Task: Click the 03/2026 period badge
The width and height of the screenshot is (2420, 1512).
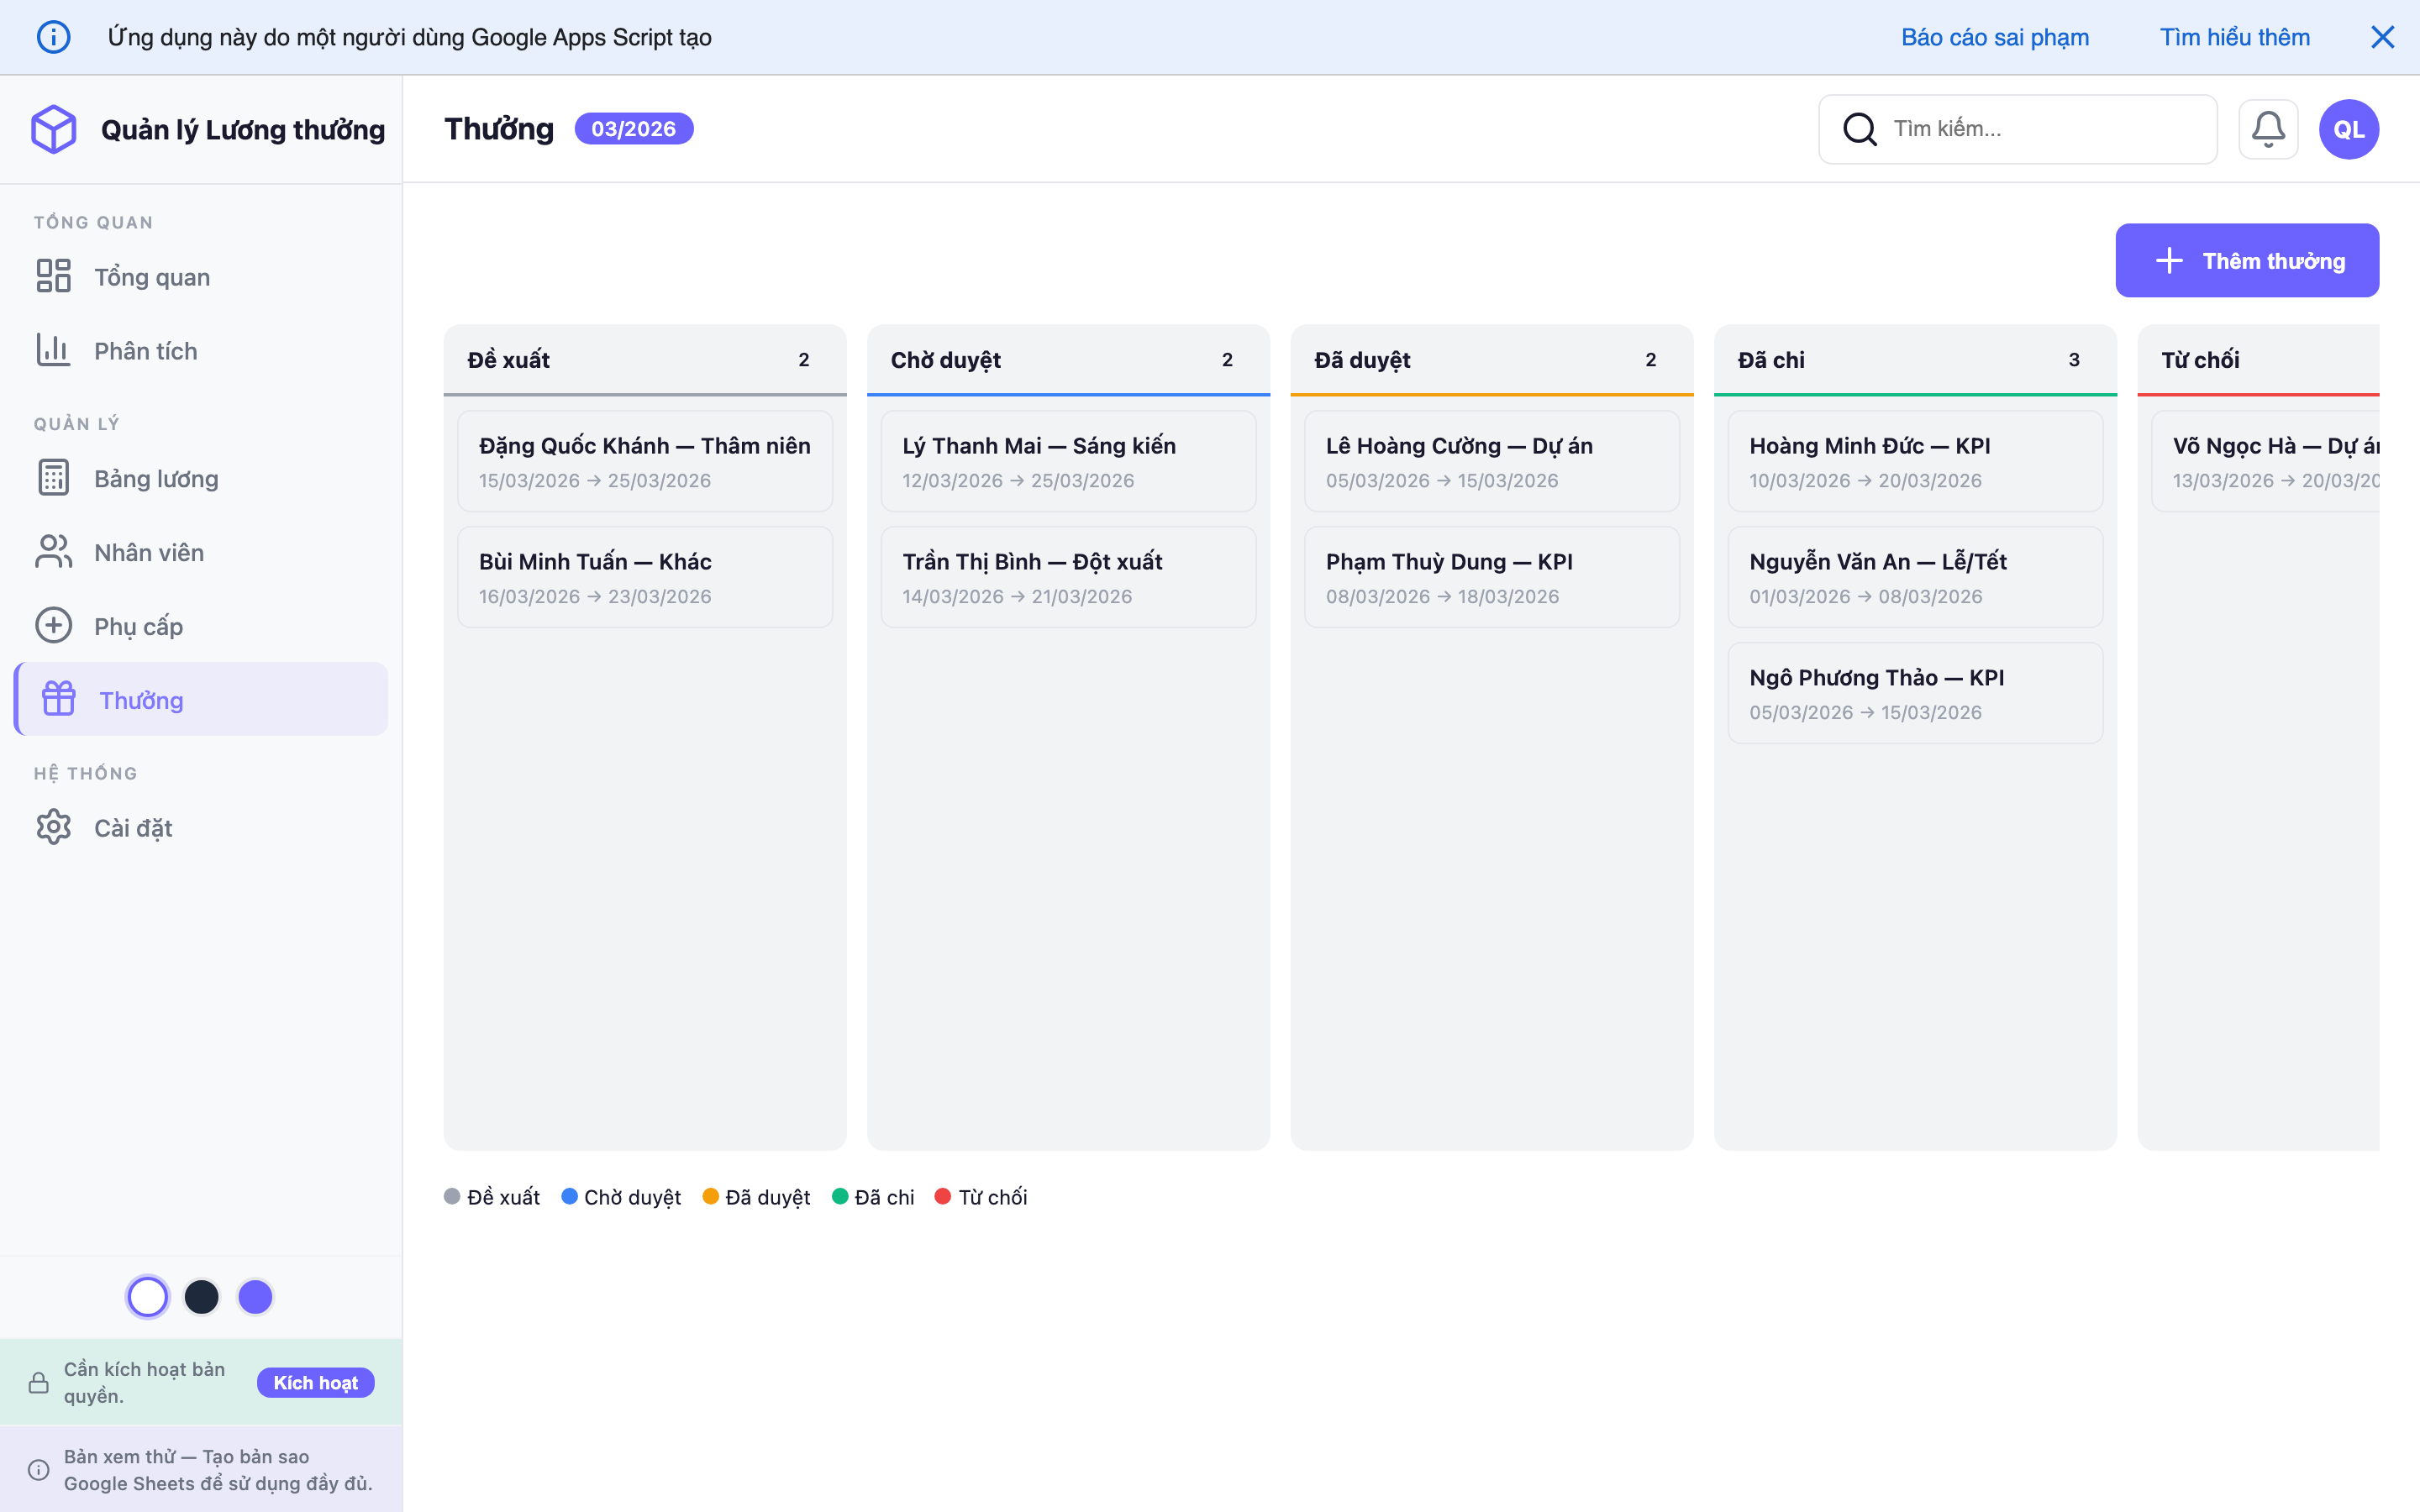Action: (x=633, y=129)
